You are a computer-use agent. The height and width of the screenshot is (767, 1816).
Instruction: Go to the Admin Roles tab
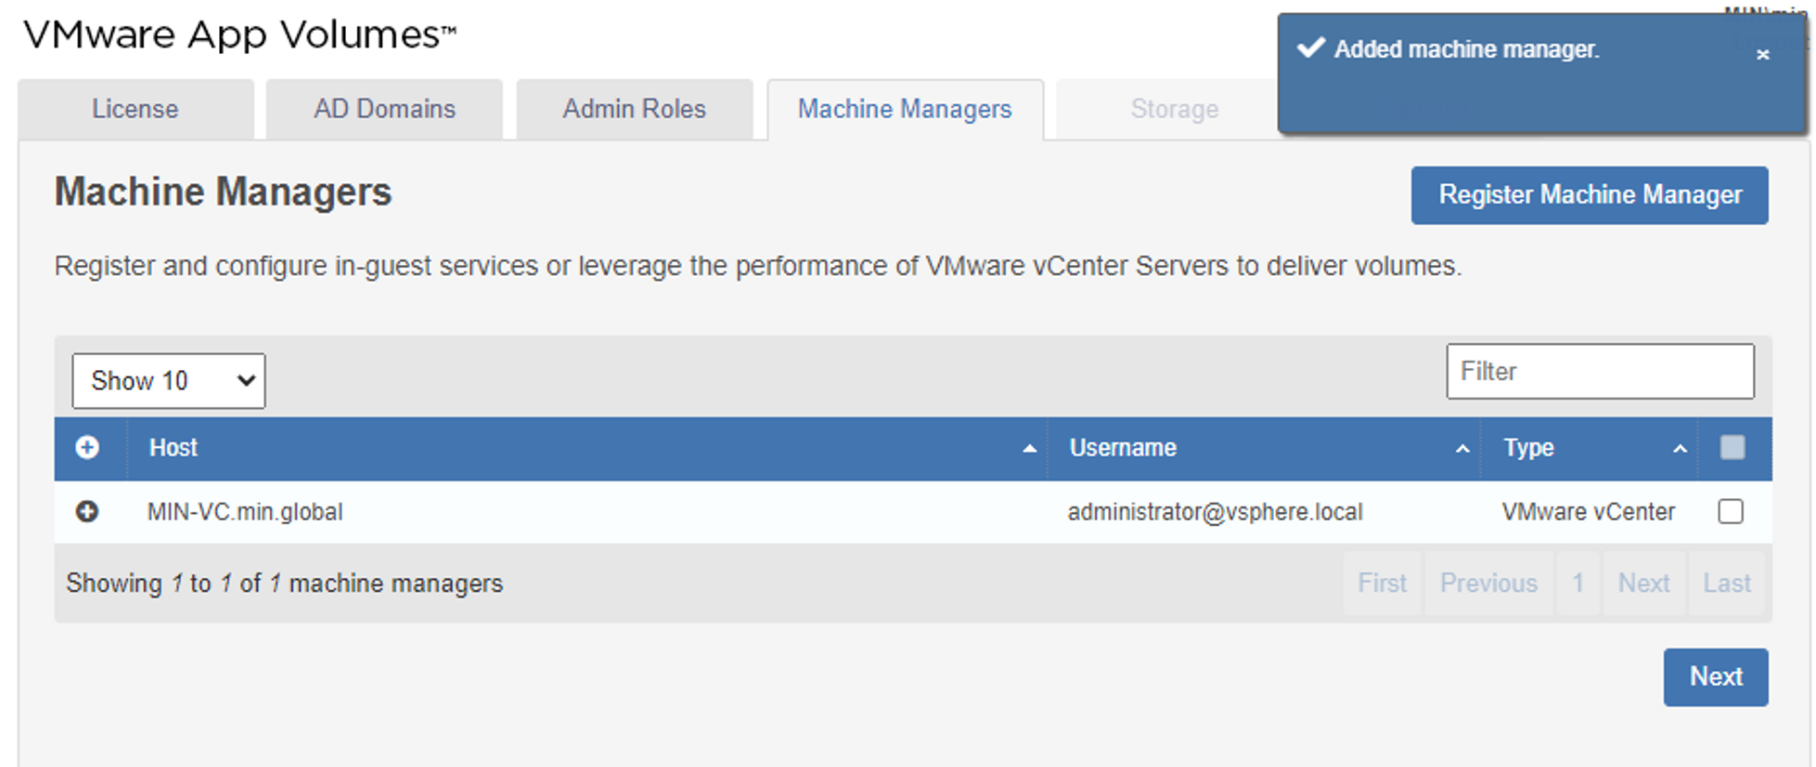click(634, 109)
